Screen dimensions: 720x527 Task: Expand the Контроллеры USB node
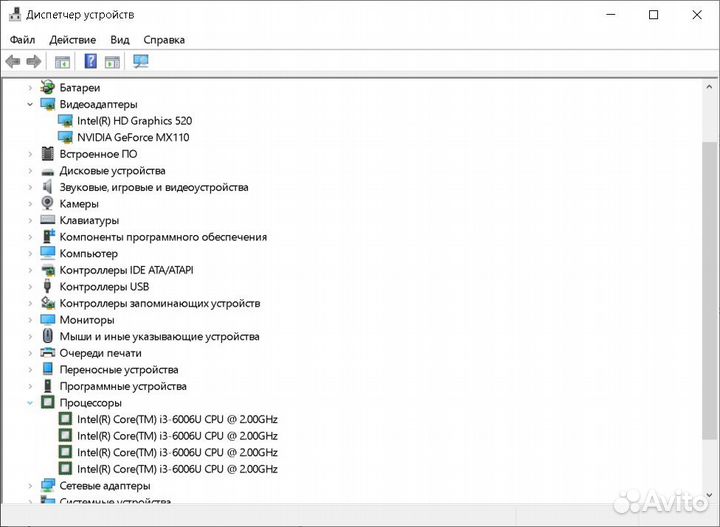point(30,287)
